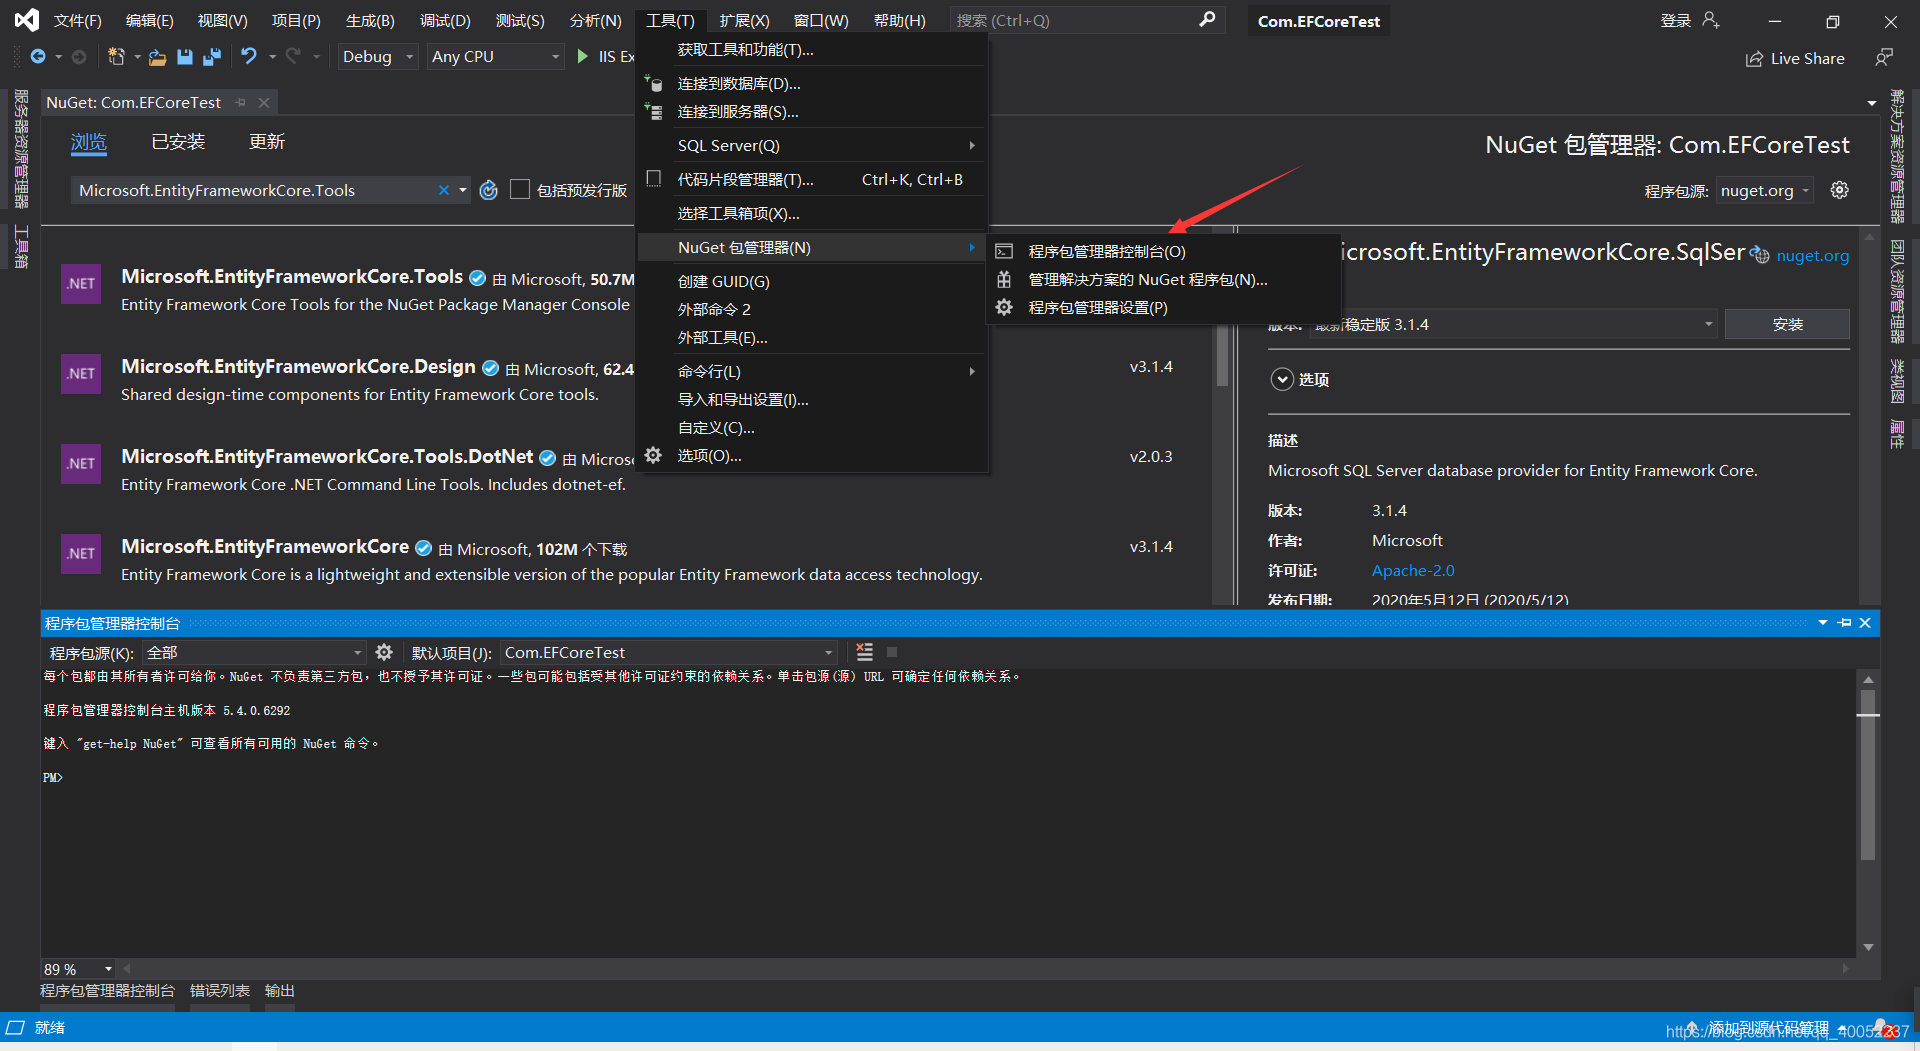
Task: Click the send feedback icon
Action: pos(1884,58)
